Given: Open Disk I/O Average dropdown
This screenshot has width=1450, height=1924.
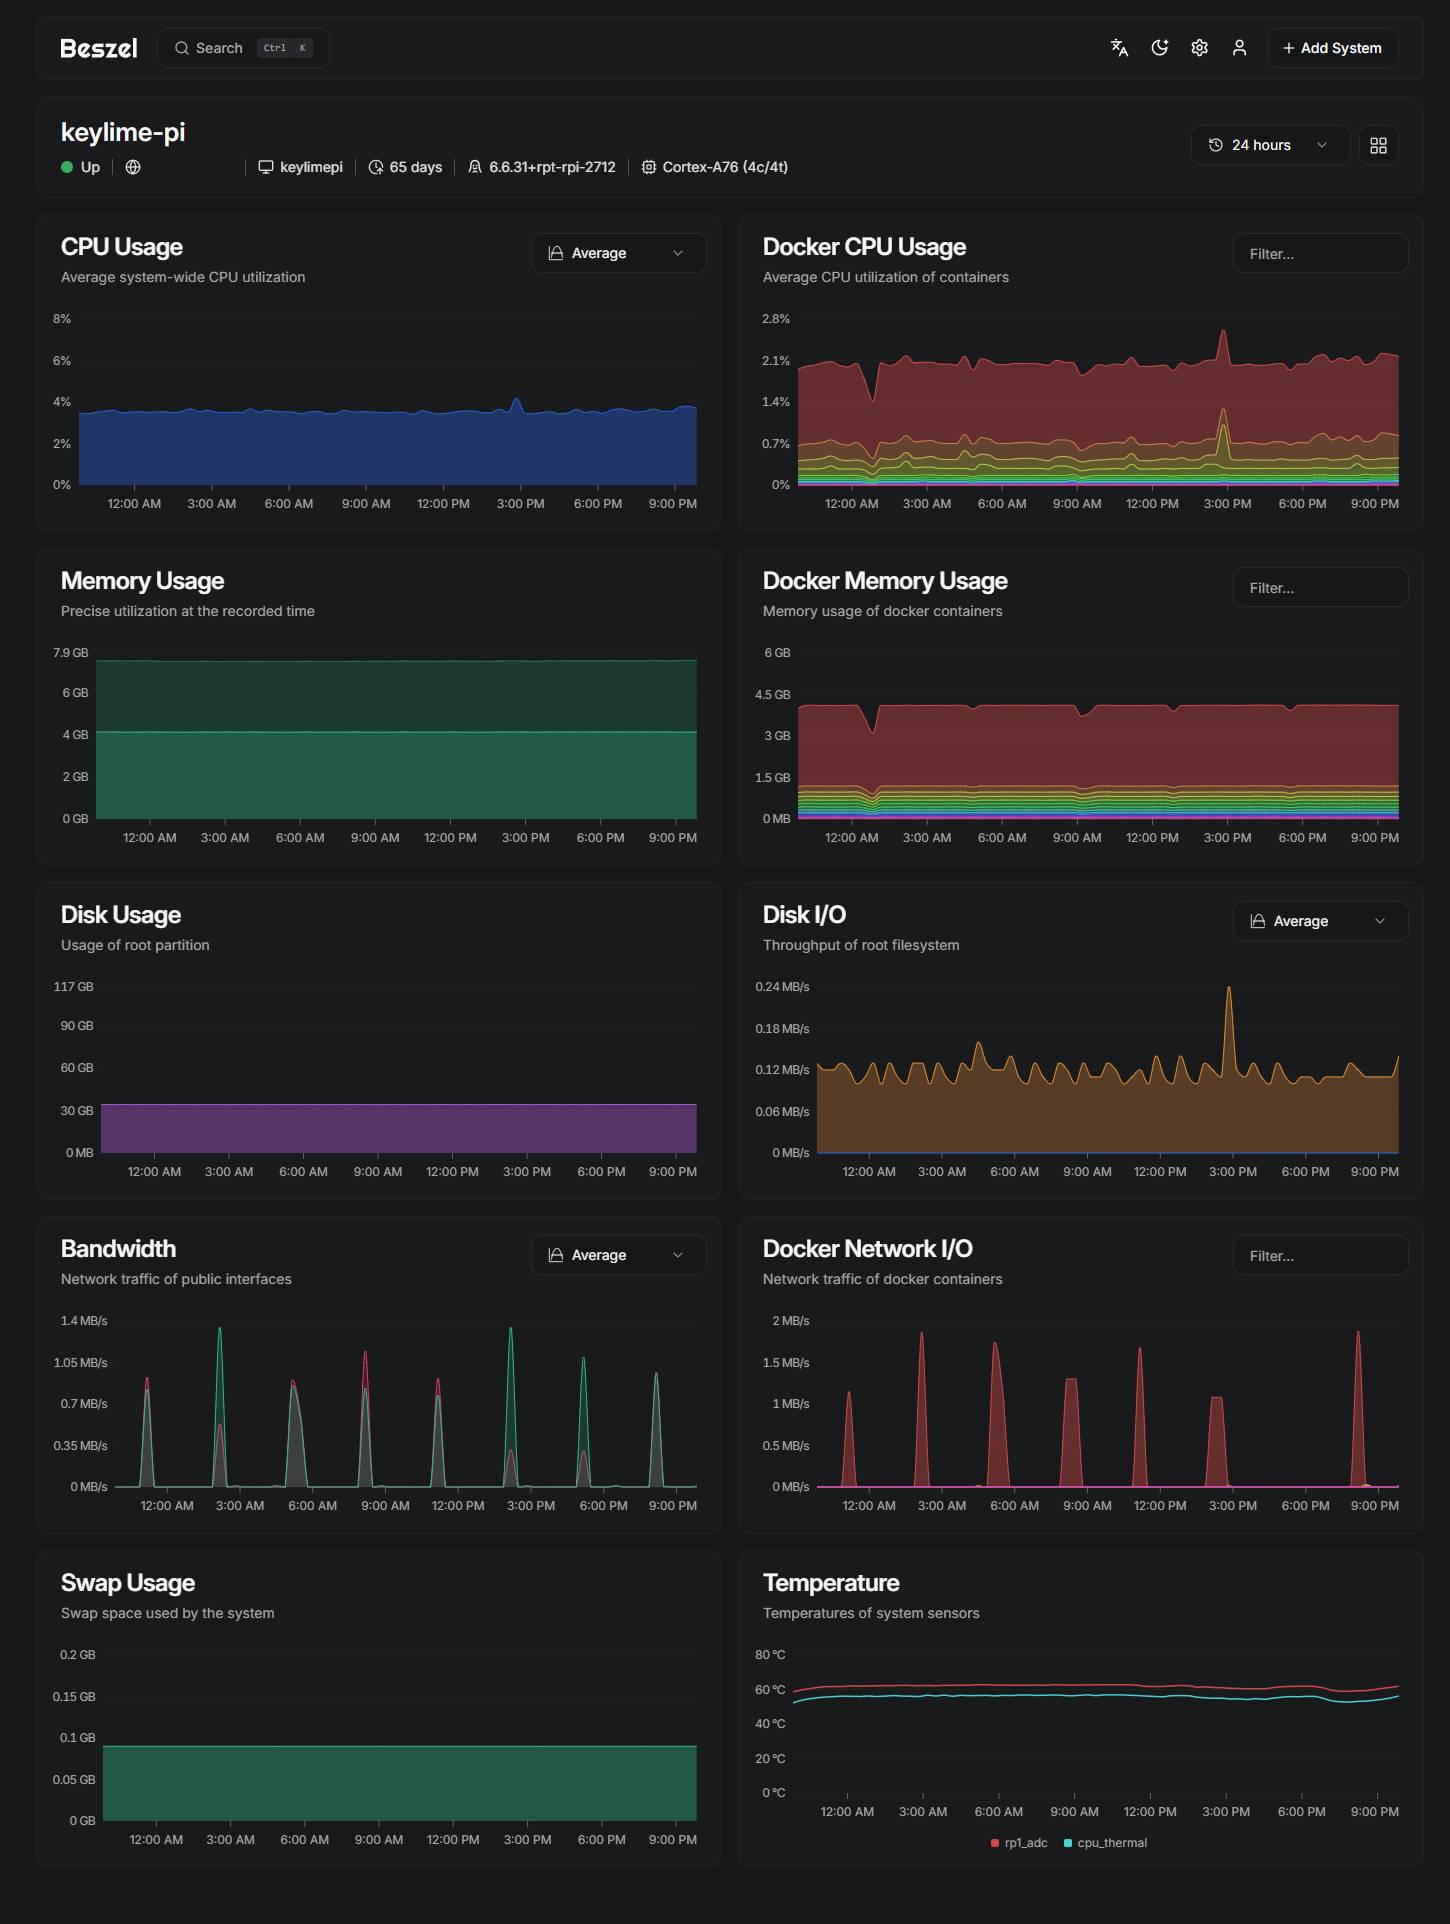Looking at the screenshot, I should pyautogui.click(x=1319, y=921).
